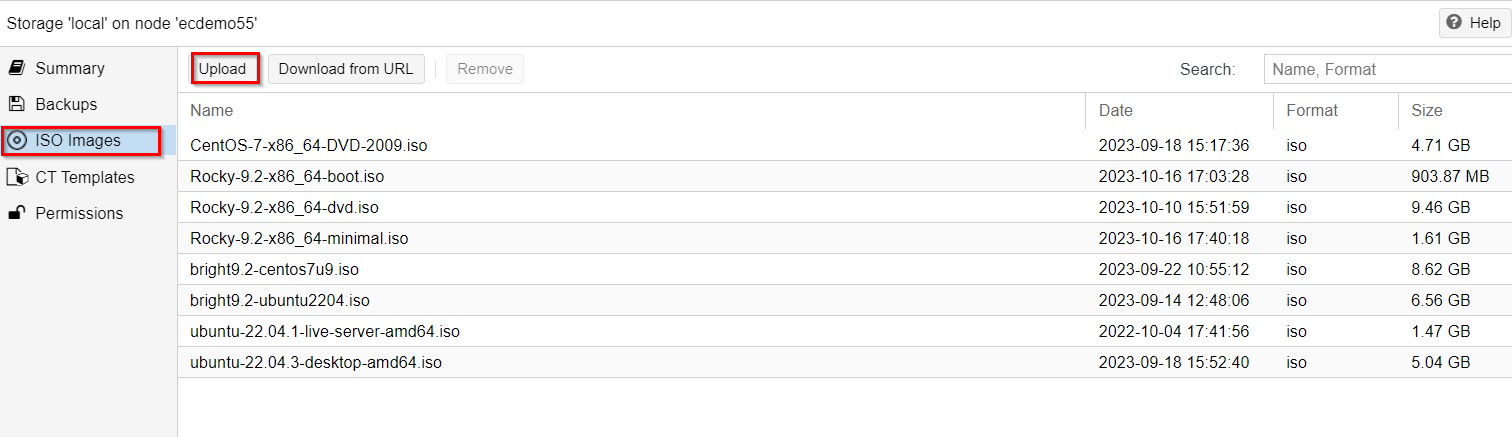Open the Summary tab

point(70,68)
